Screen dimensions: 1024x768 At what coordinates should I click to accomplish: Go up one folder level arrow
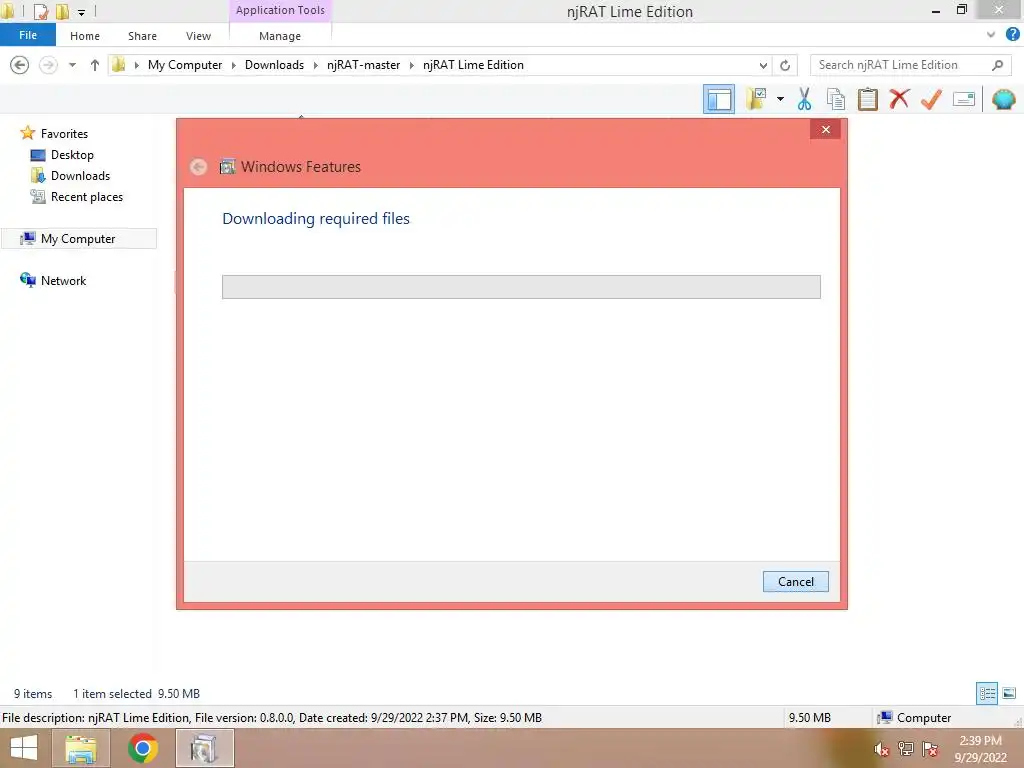point(95,65)
